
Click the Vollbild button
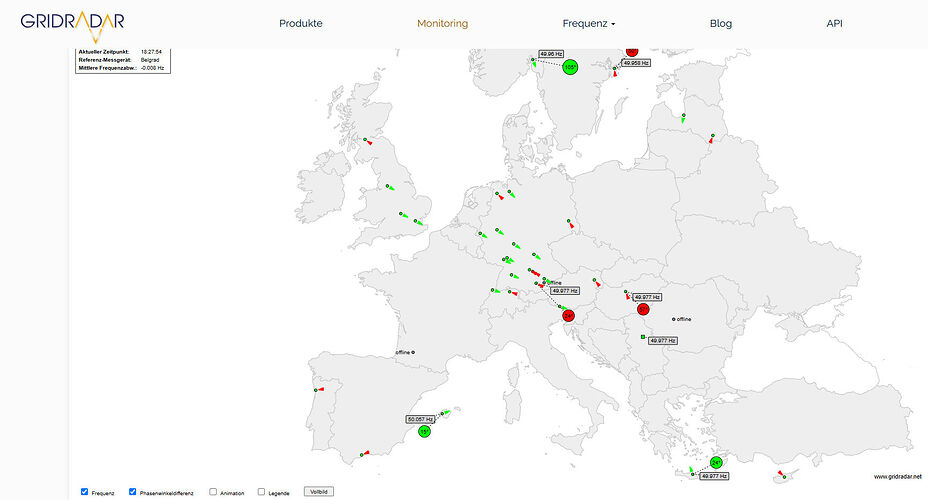pos(319,492)
